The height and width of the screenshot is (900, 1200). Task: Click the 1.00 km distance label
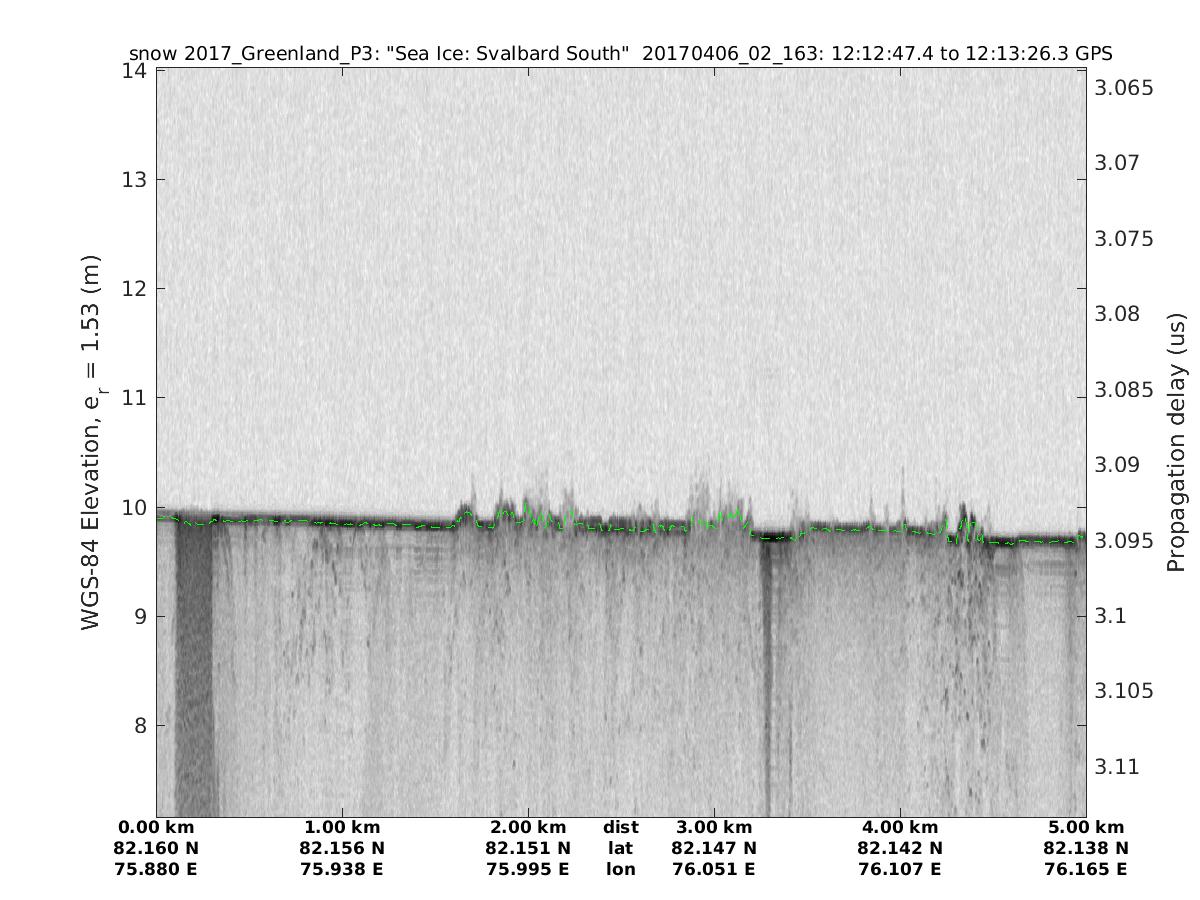(x=342, y=827)
